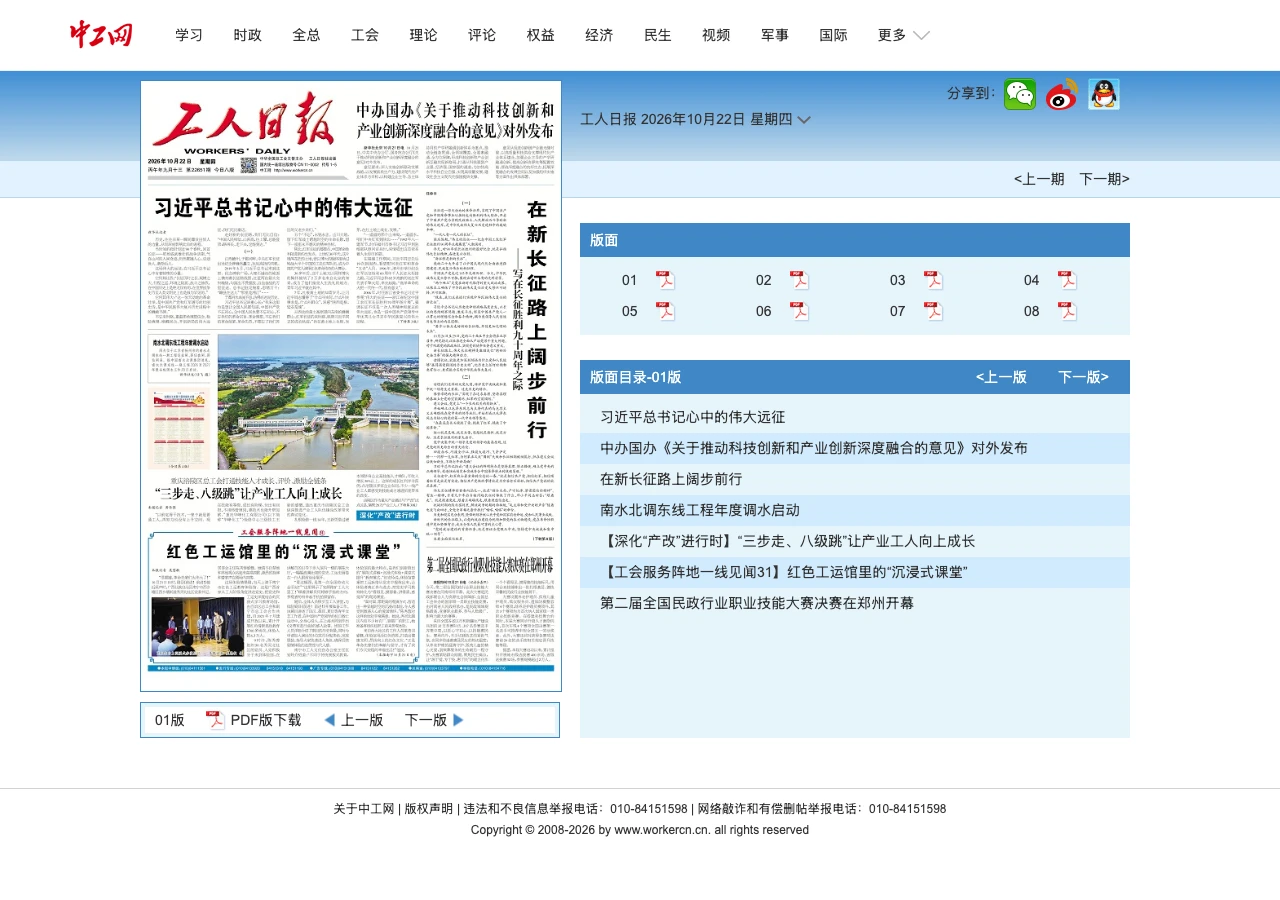Screen dimensions: 1280x900
Task: Open PDF icon for page 04
Action: coord(1067,280)
